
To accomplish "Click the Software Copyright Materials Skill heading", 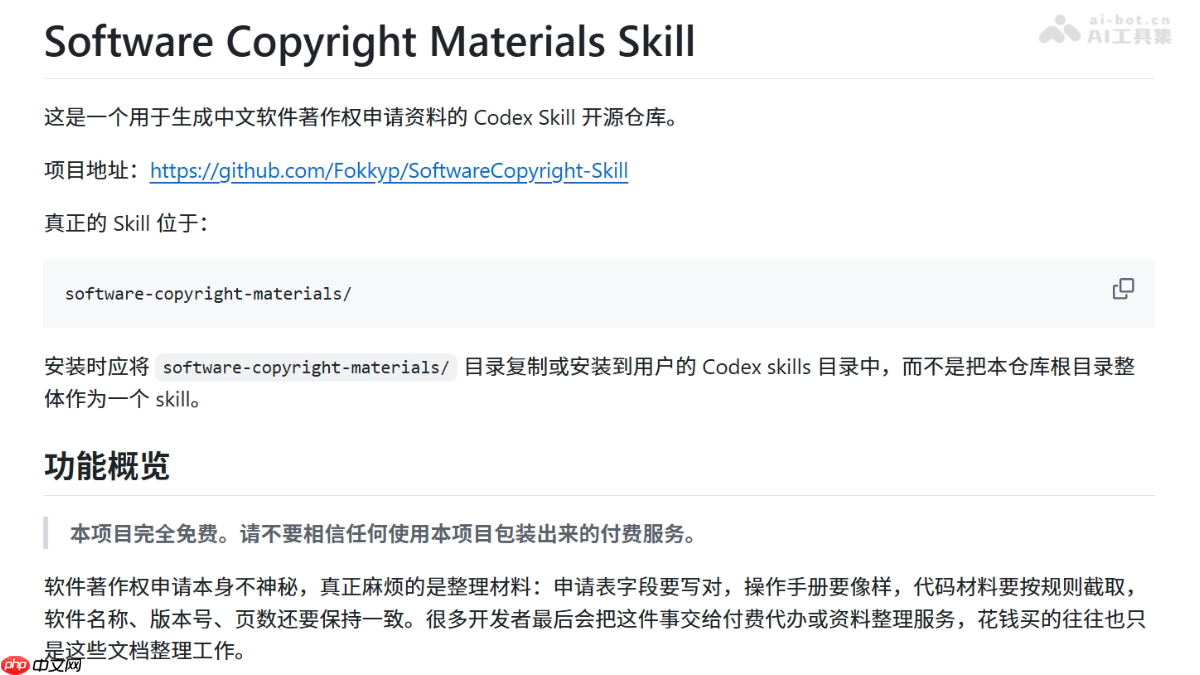I will [370, 42].
